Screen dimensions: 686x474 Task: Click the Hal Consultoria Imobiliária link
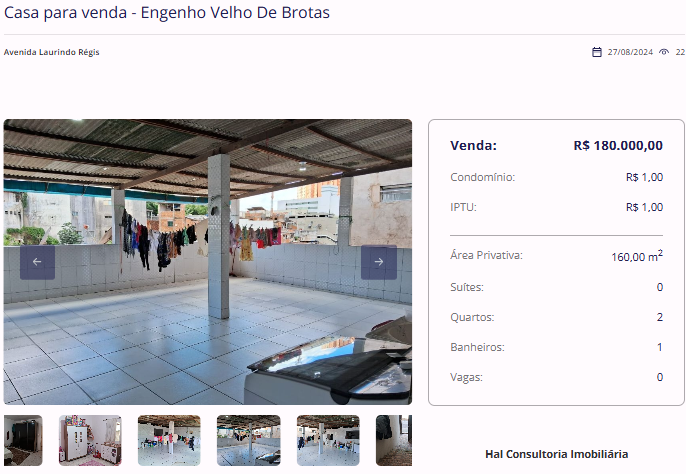click(x=556, y=454)
